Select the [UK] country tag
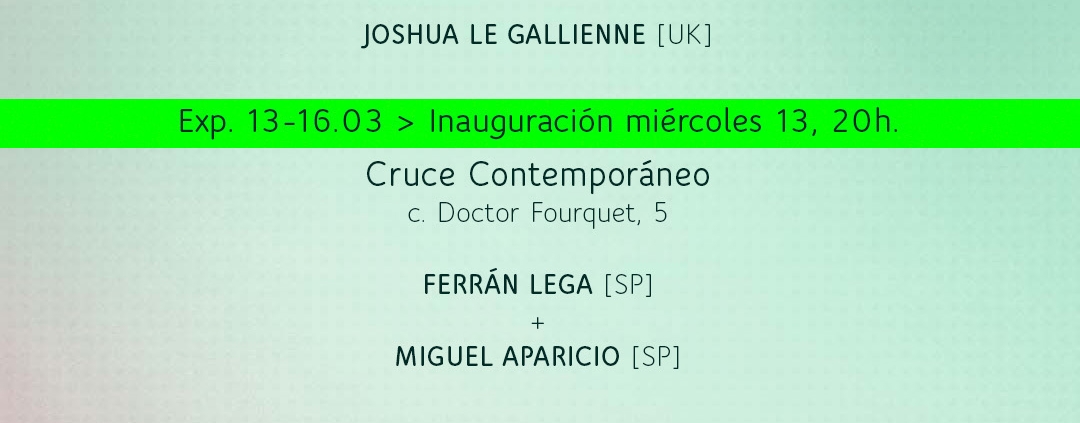Screen dimensions: 1080x423 685,35
